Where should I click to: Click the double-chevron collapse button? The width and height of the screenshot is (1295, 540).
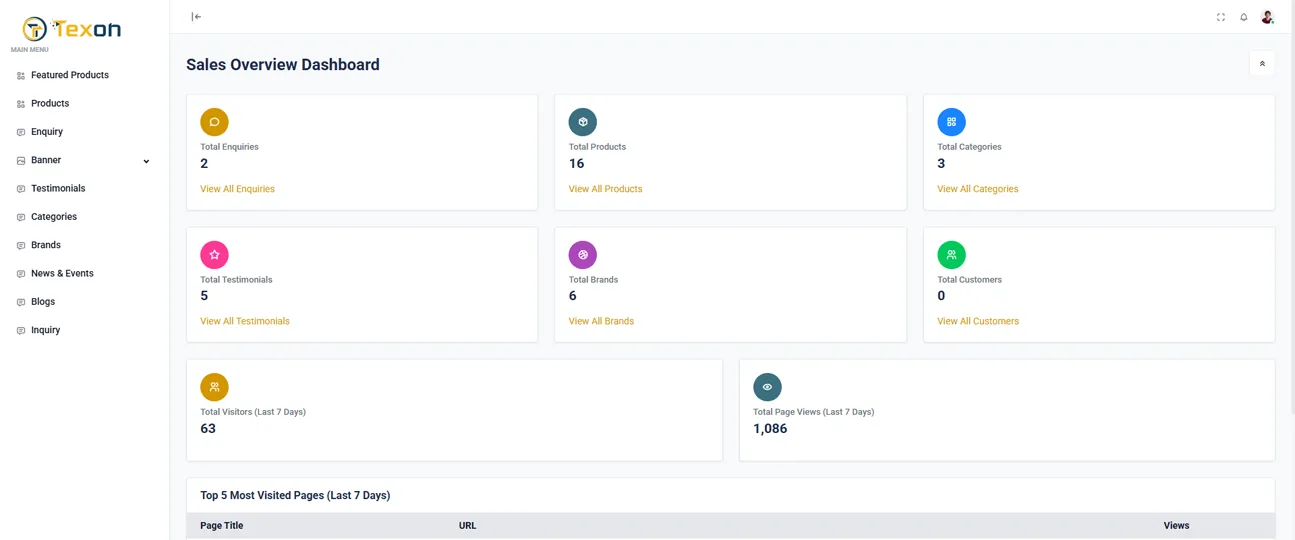pos(1262,64)
